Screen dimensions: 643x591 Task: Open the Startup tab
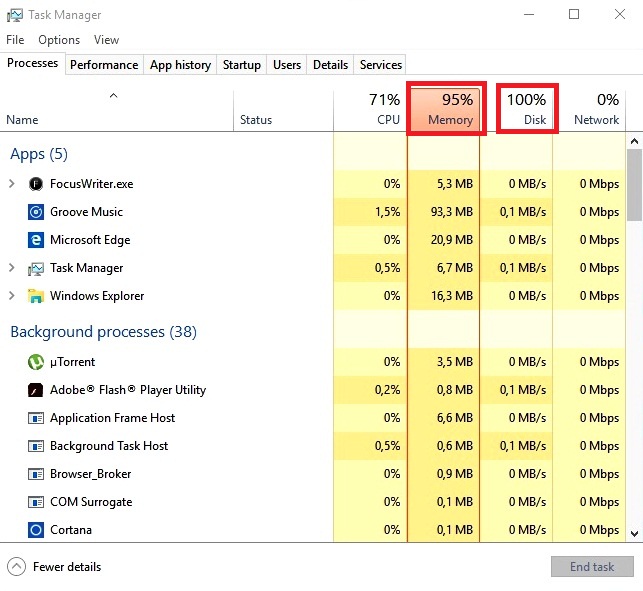[x=242, y=65]
